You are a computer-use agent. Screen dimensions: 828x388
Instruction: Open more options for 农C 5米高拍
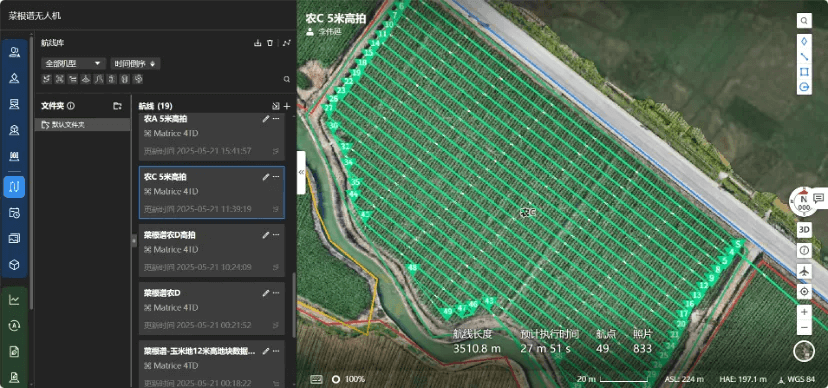coord(276,177)
